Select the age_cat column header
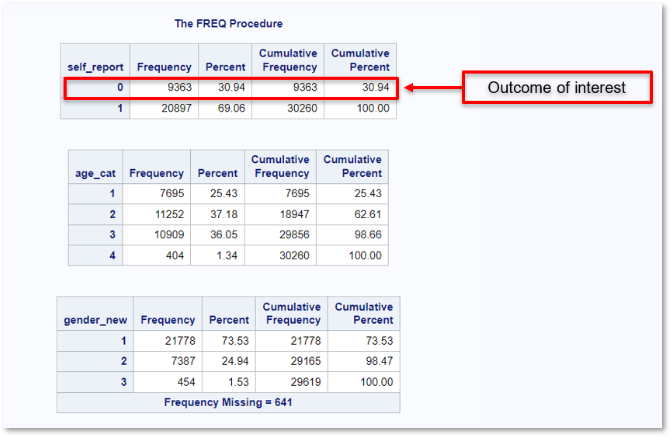 pyautogui.click(x=96, y=172)
